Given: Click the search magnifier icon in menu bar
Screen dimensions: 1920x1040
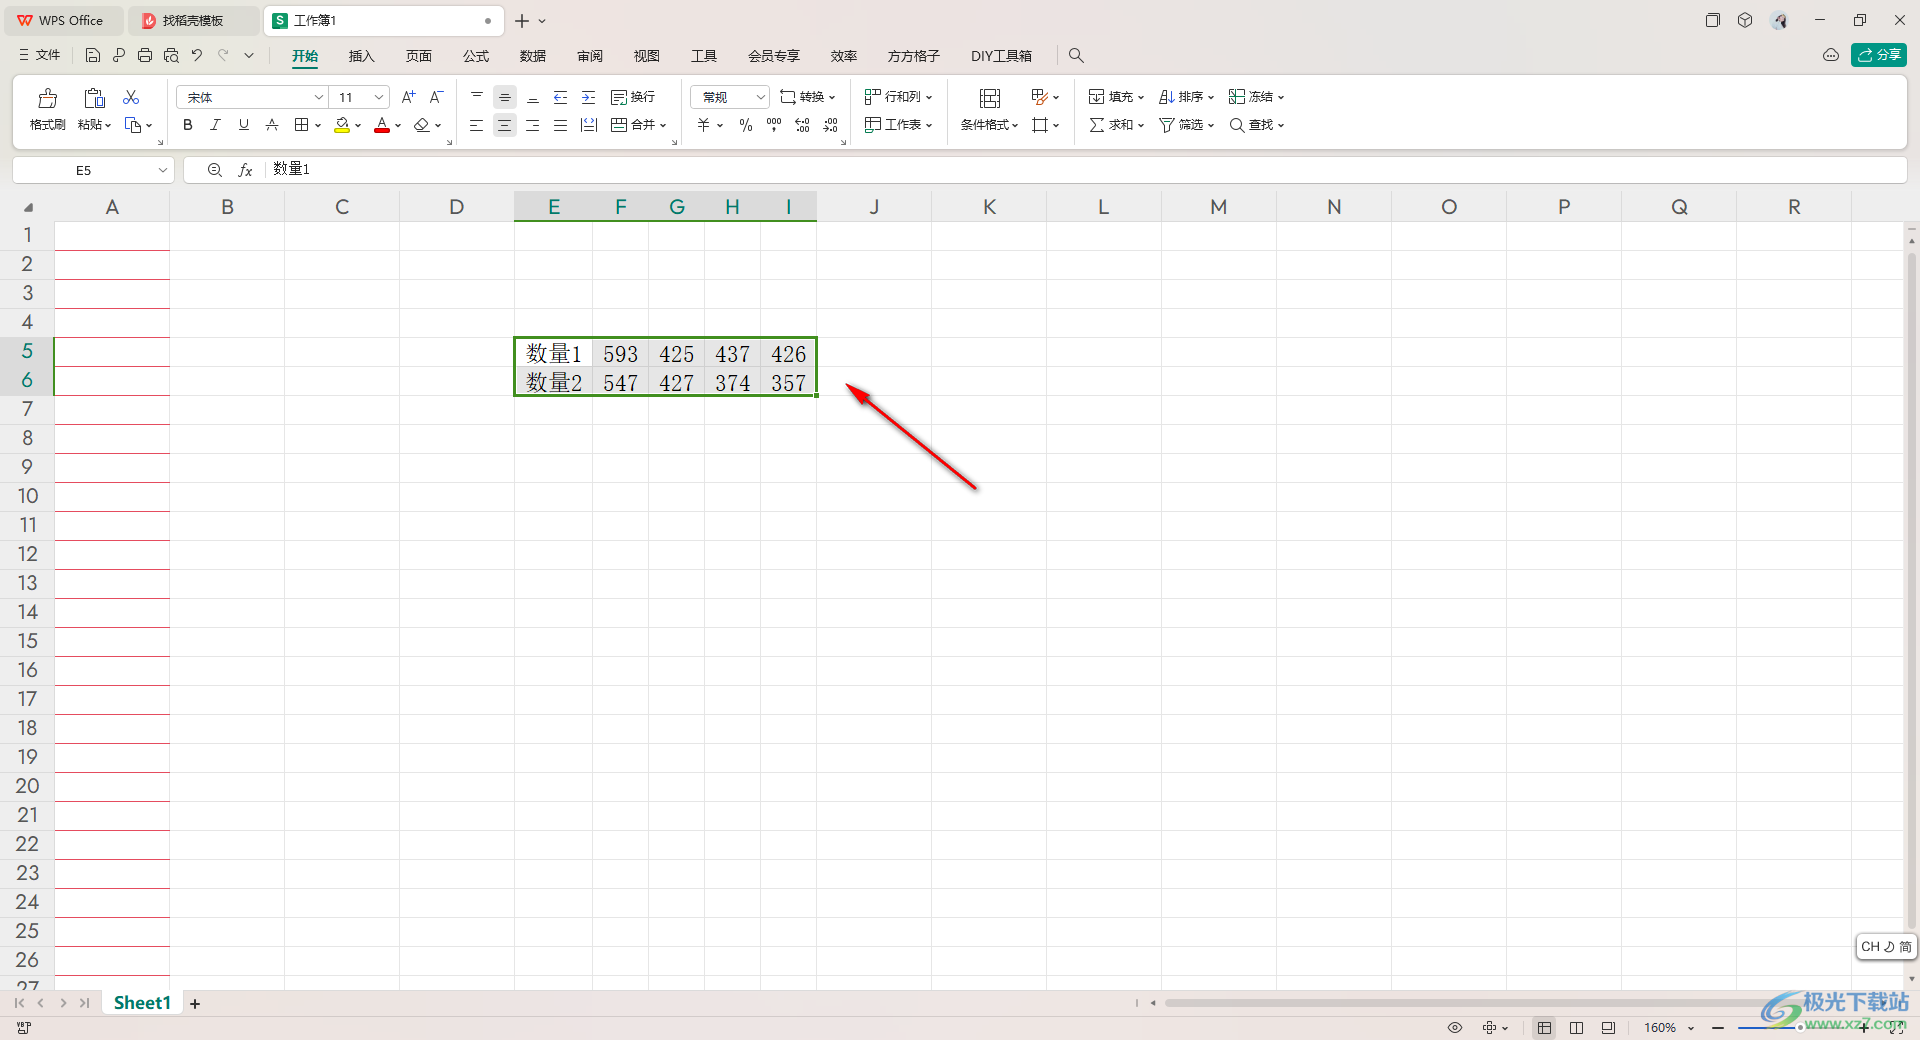Looking at the screenshot, I should [x=1076, y=56].
